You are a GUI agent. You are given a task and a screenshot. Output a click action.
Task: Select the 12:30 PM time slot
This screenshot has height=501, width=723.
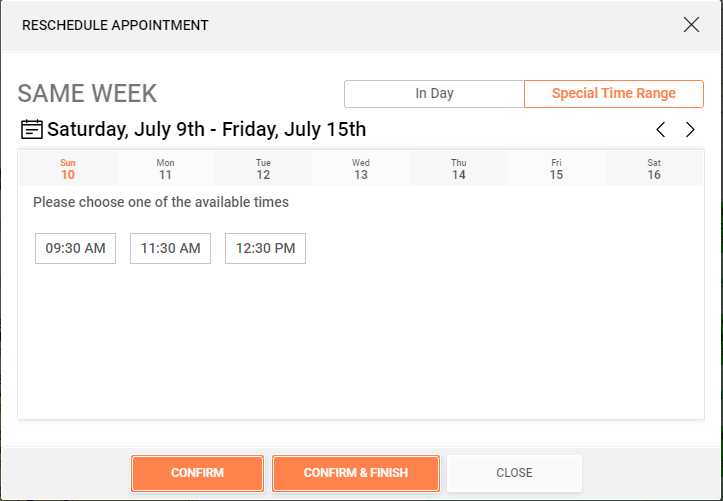click(266, 248)
